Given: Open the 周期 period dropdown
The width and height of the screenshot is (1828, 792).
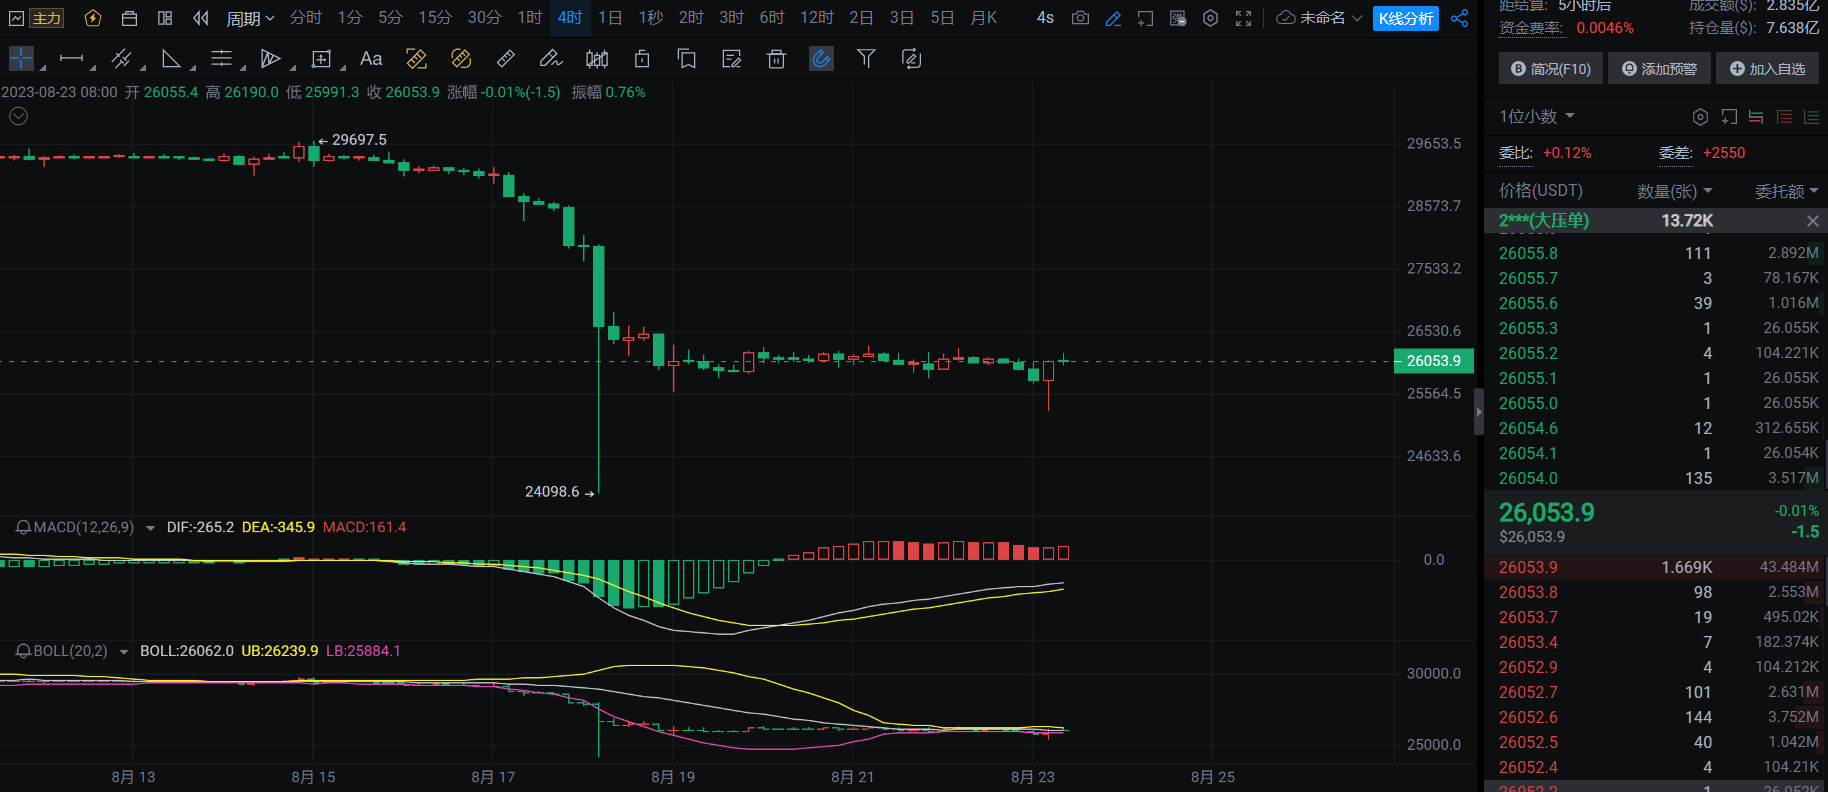Looking at the screenshot, I should coord(250,18).
